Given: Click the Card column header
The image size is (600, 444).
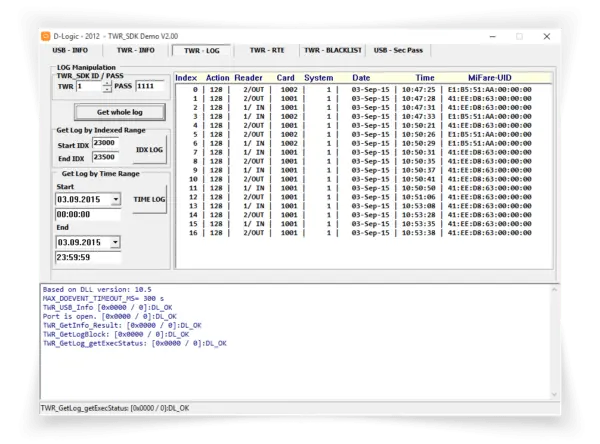Looking at the screenshot, I should click(285, 78).
